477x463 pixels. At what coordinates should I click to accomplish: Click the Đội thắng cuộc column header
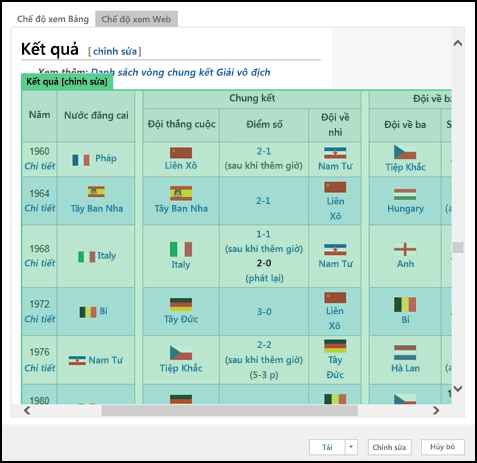[182, 124]
